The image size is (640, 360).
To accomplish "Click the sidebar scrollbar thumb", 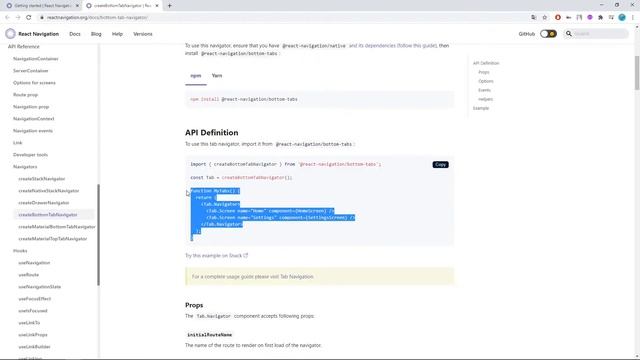I will [x=98, y=235].
